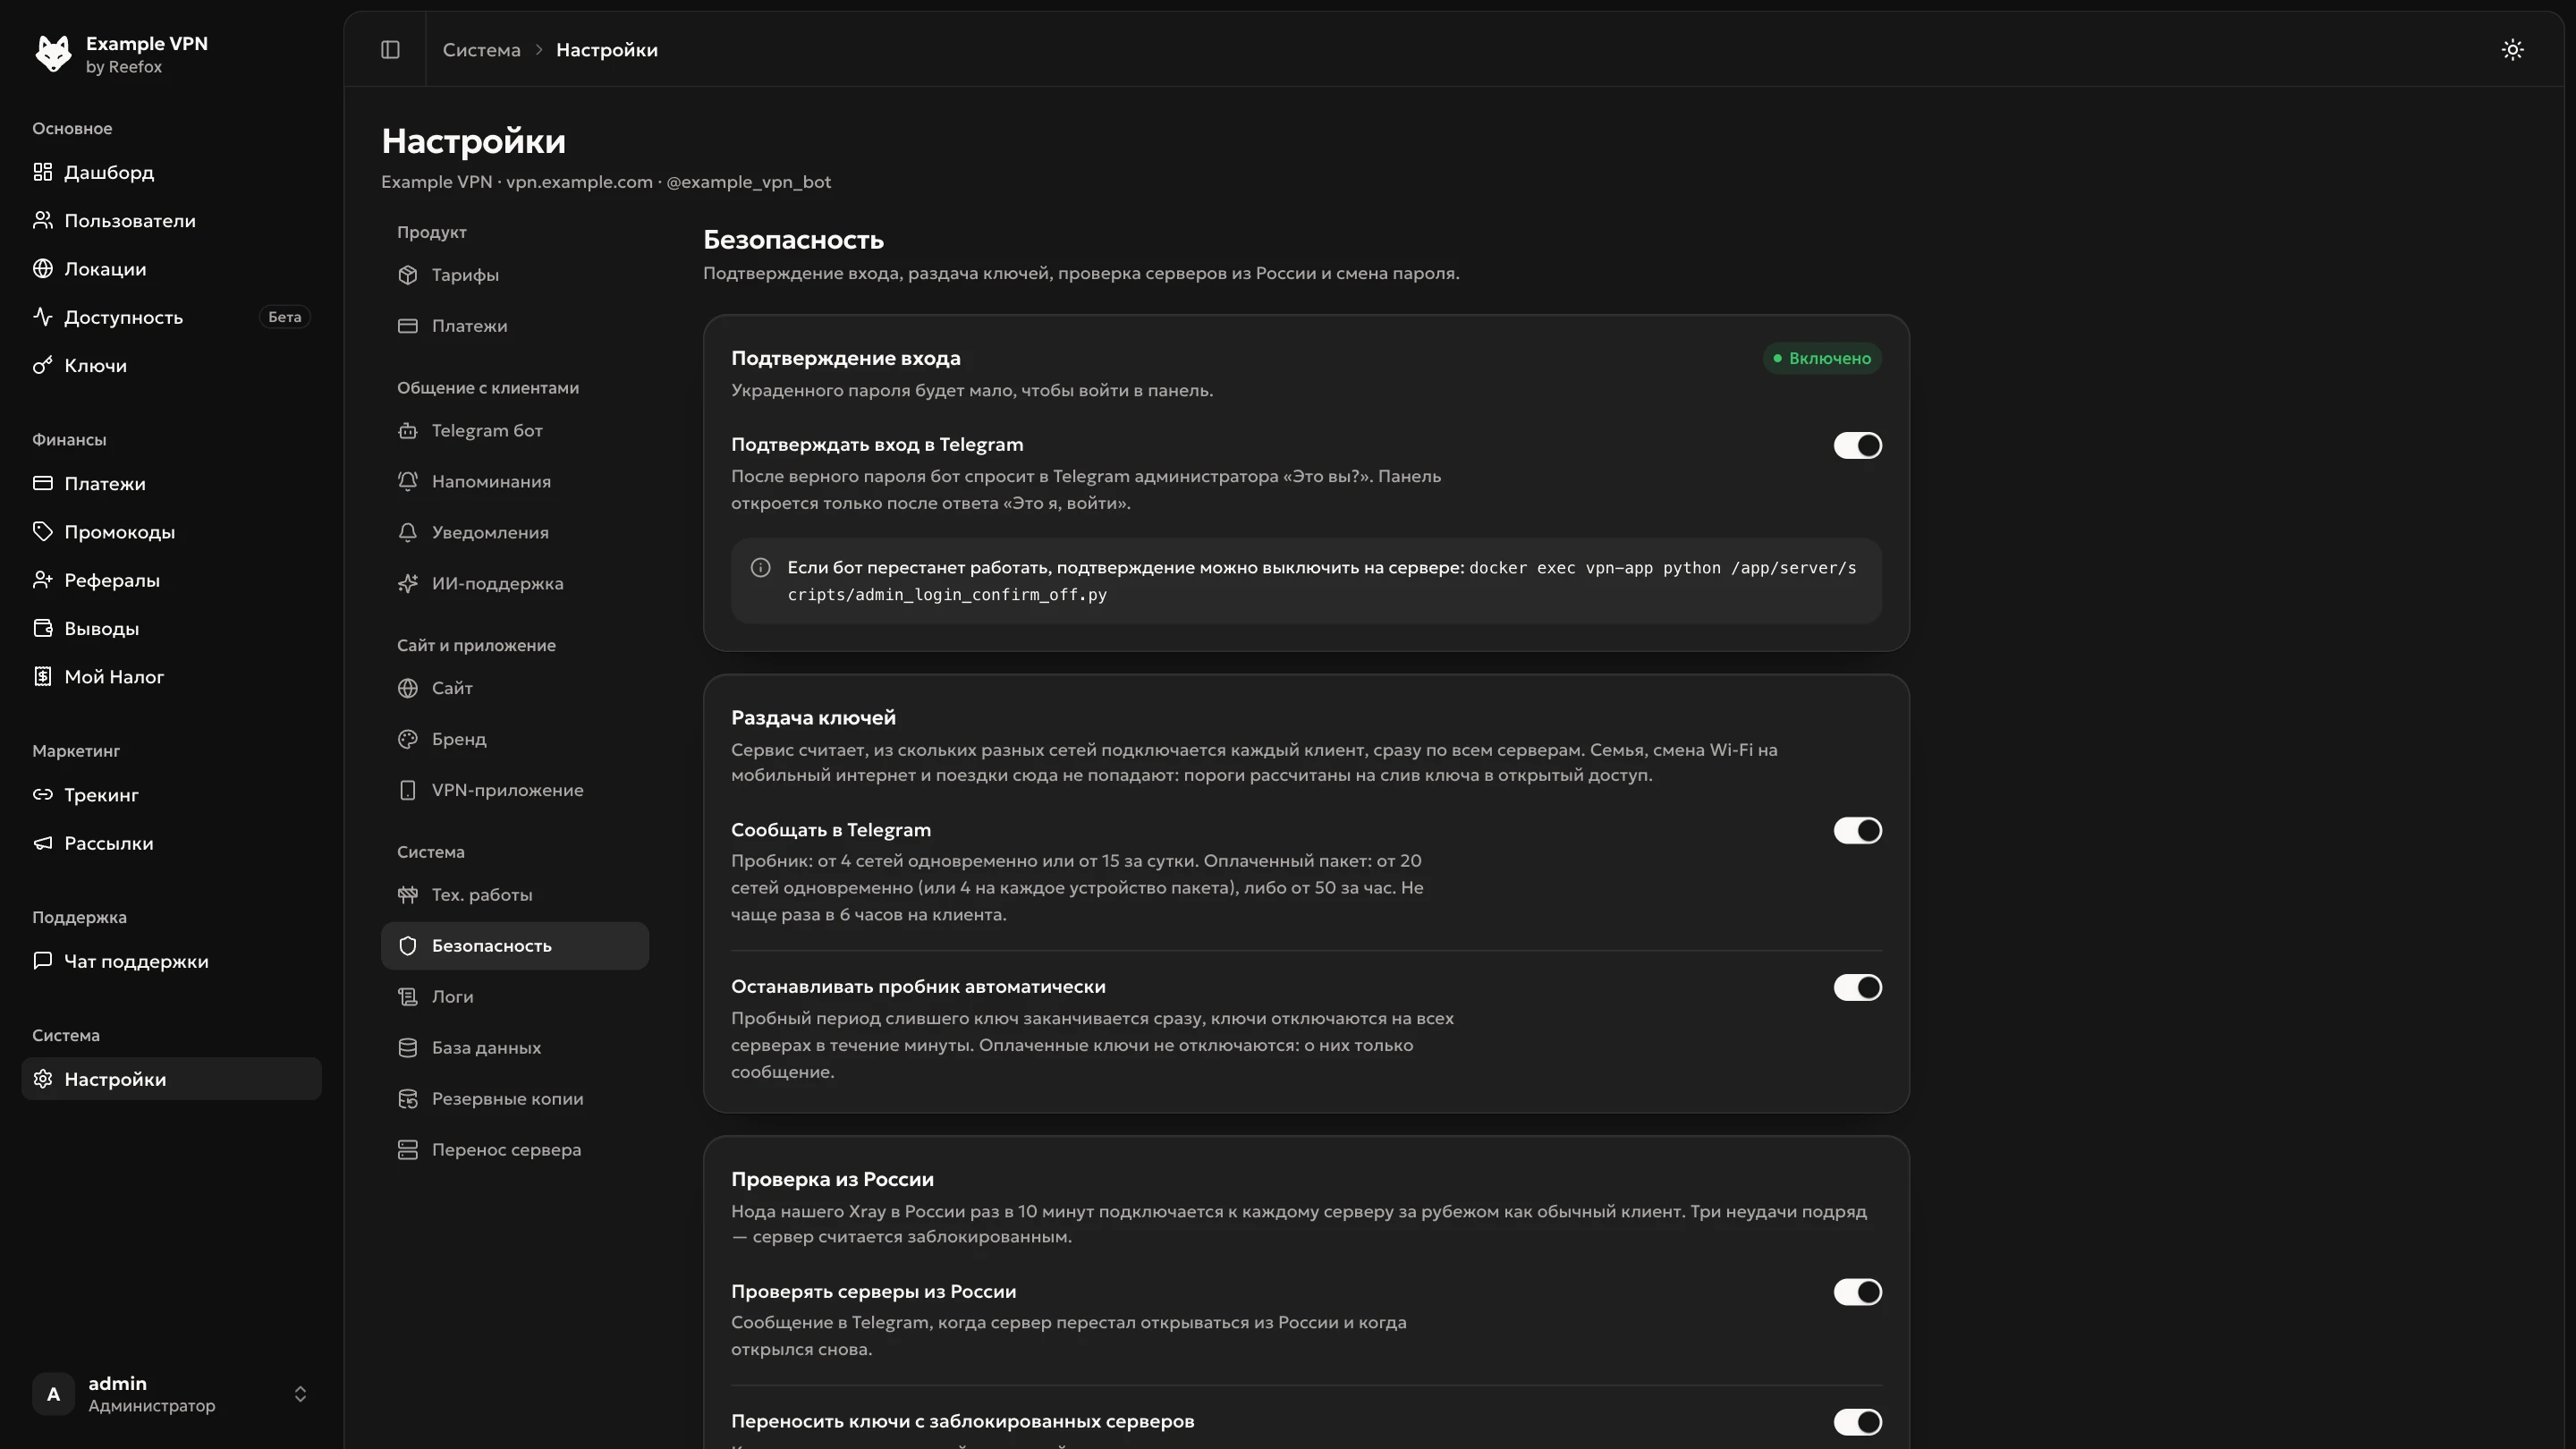Expand the admin account menu chevron
Image resolution: width=2576 pixels, height=1449 pixels.
300,1394
